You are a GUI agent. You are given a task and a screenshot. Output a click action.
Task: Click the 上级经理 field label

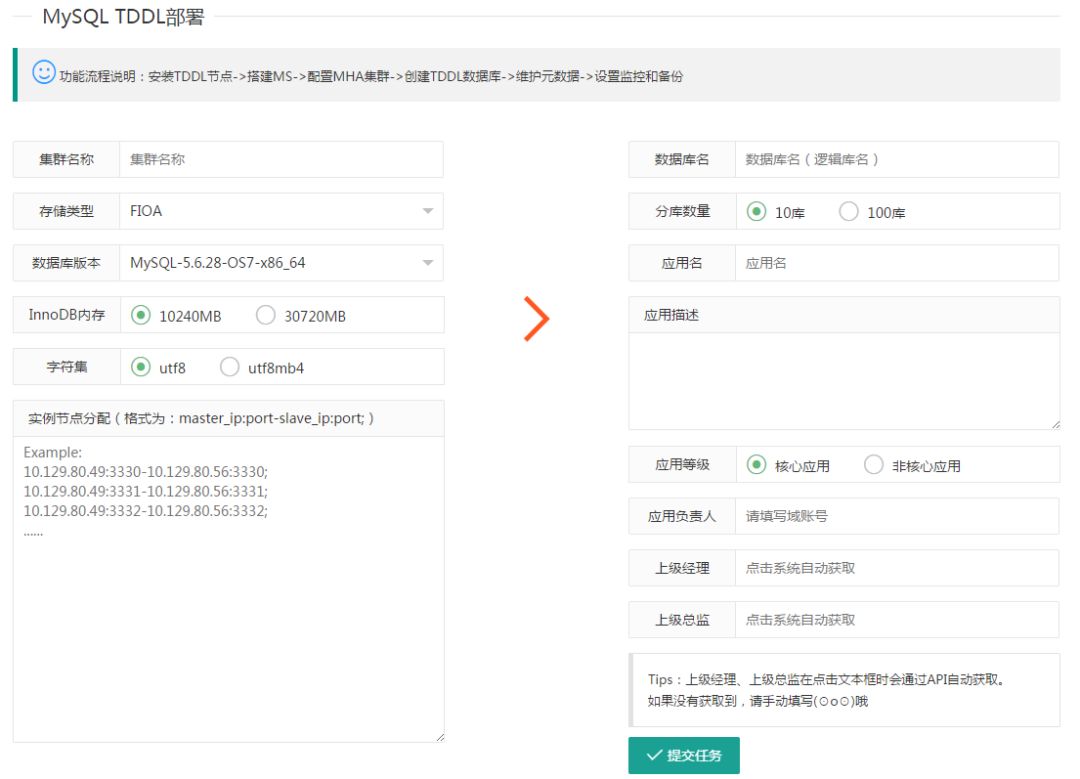(x=682, y=568)
